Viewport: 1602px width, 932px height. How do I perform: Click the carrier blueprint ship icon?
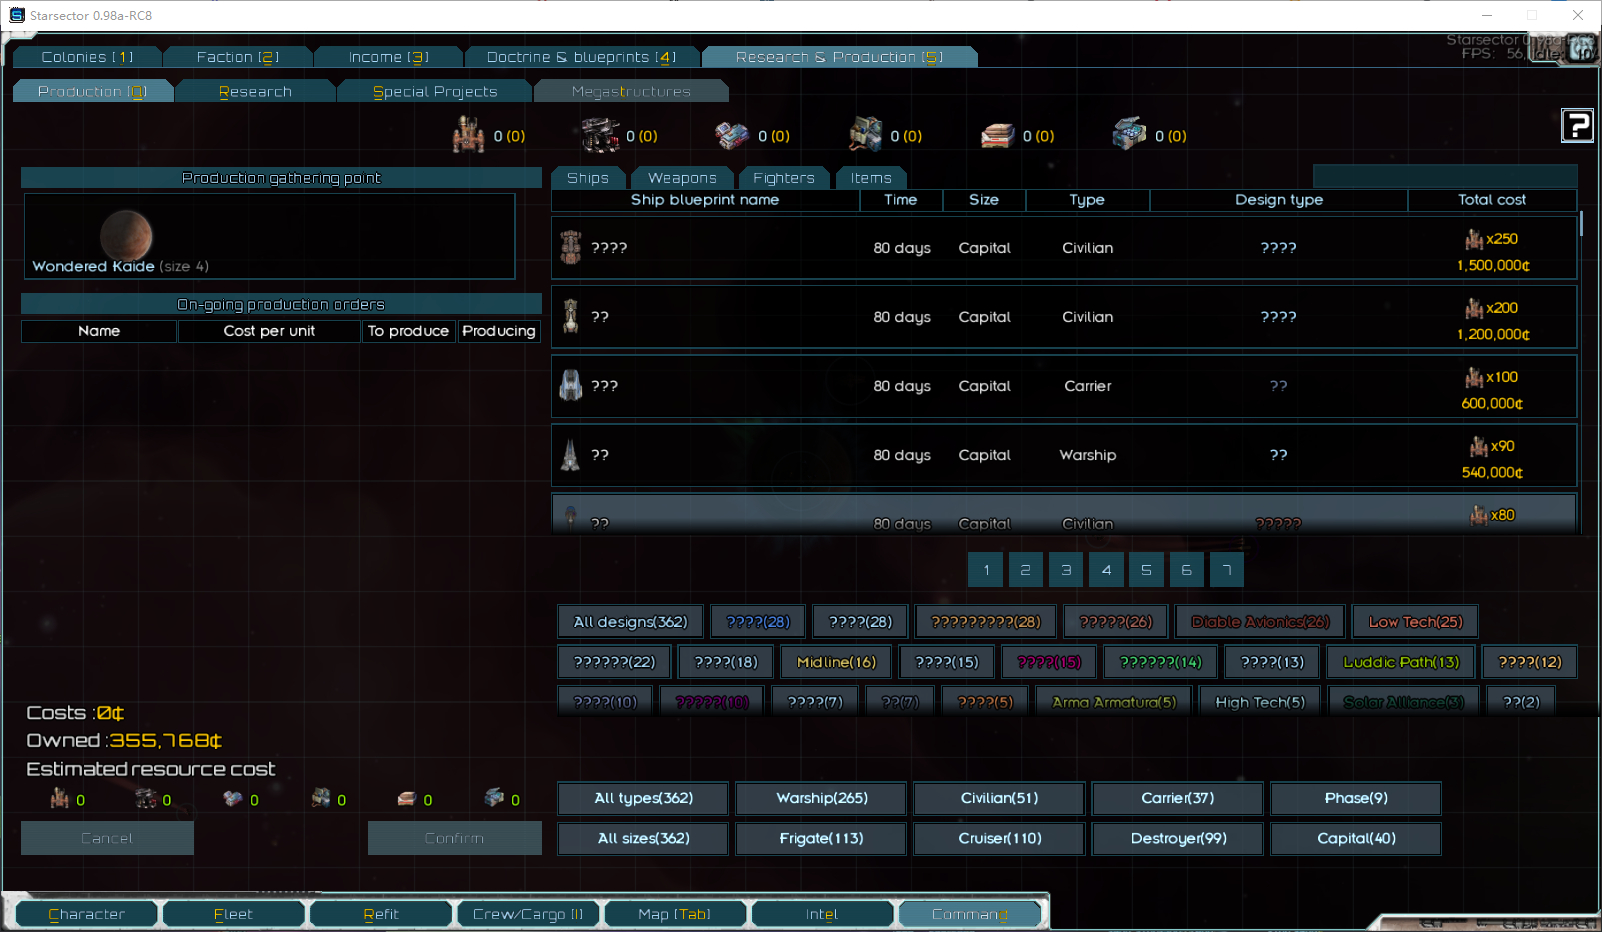[571, 385]
